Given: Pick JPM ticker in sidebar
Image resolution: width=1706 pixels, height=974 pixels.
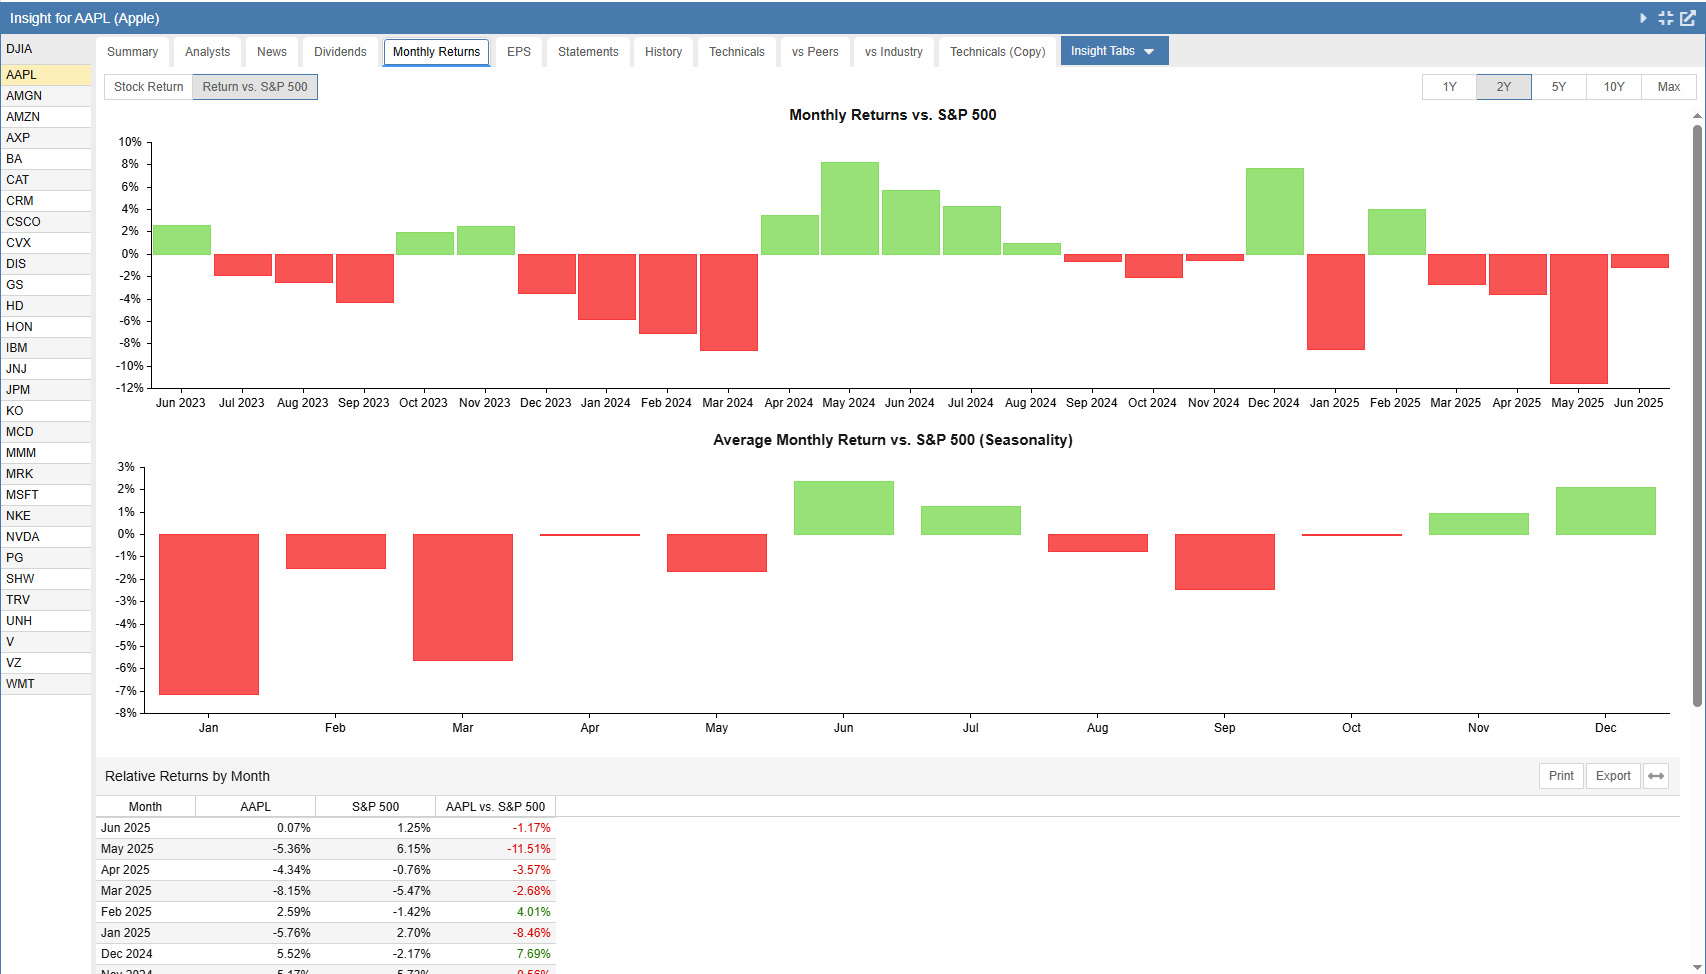Looking at the screenshot, I should tap(46, 390).
